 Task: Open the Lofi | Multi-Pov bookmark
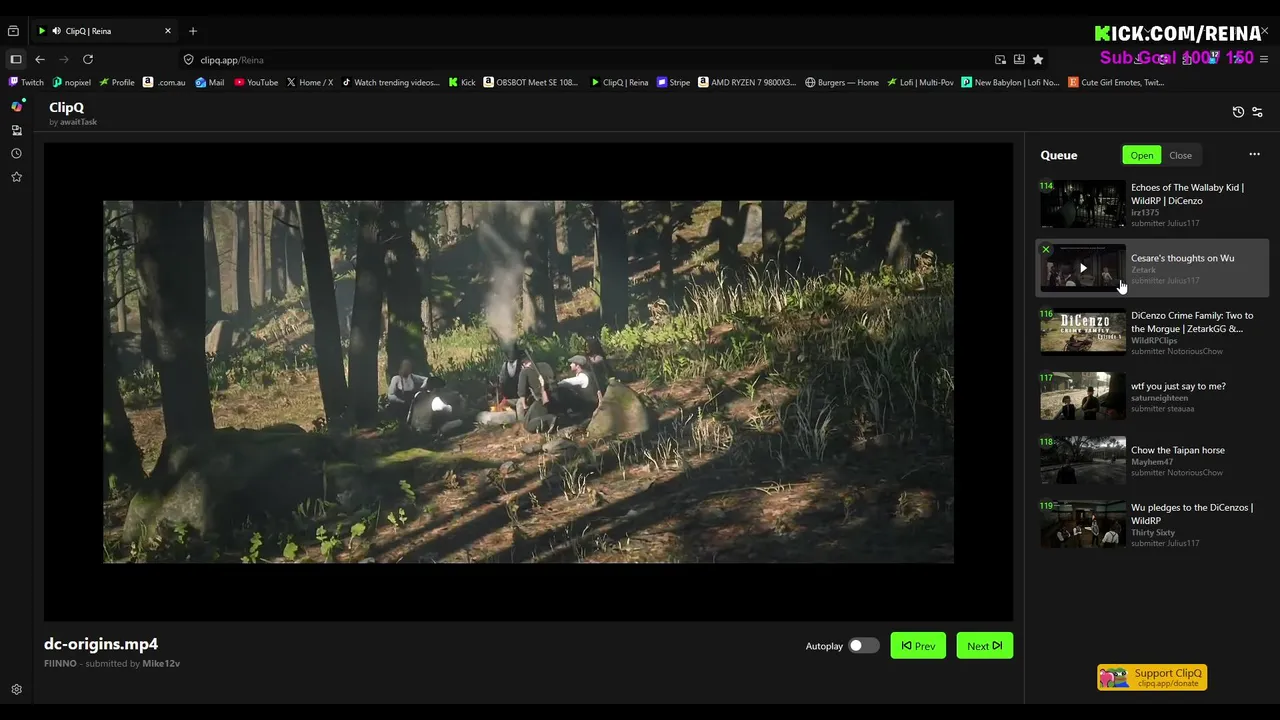pos(921,82)
